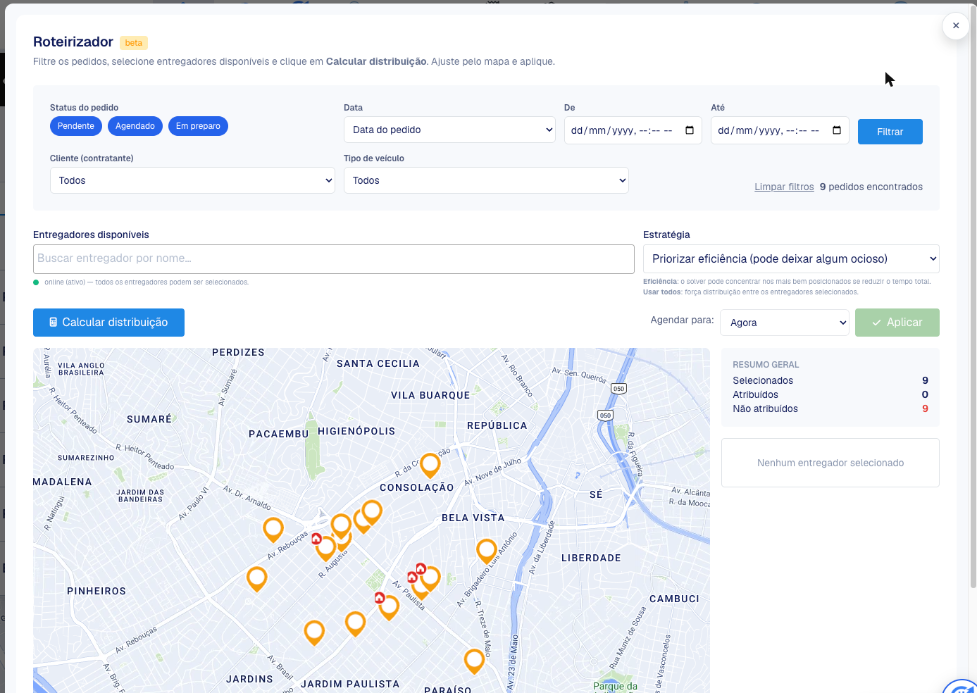Click the westernmost orange pin near Pinheiros
Viewport: 977px width, 693px height.
pos(257,578)
